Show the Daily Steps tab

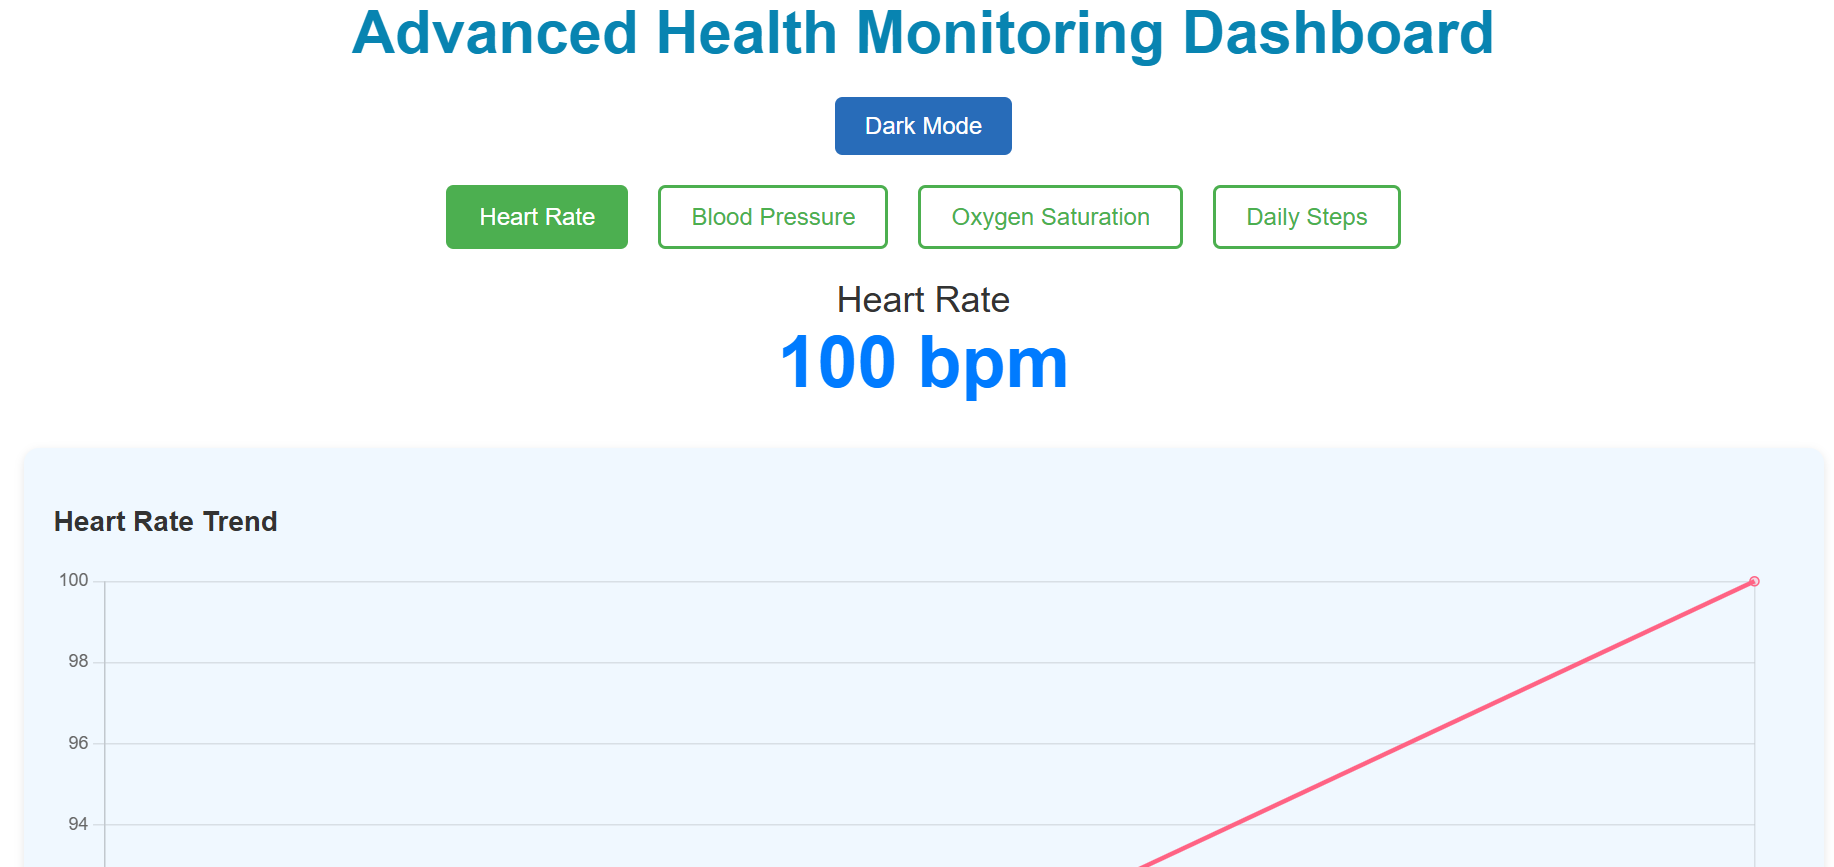(1306, 217)
